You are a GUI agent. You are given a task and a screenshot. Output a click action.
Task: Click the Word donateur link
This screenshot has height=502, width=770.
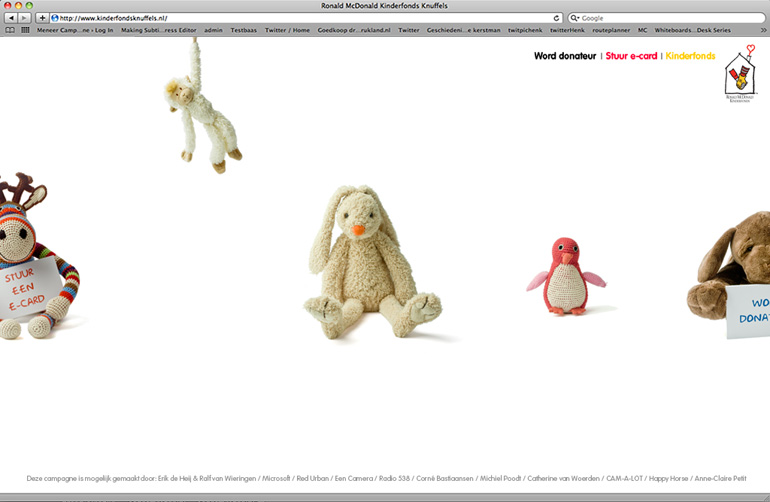click(x=565, y=56)
